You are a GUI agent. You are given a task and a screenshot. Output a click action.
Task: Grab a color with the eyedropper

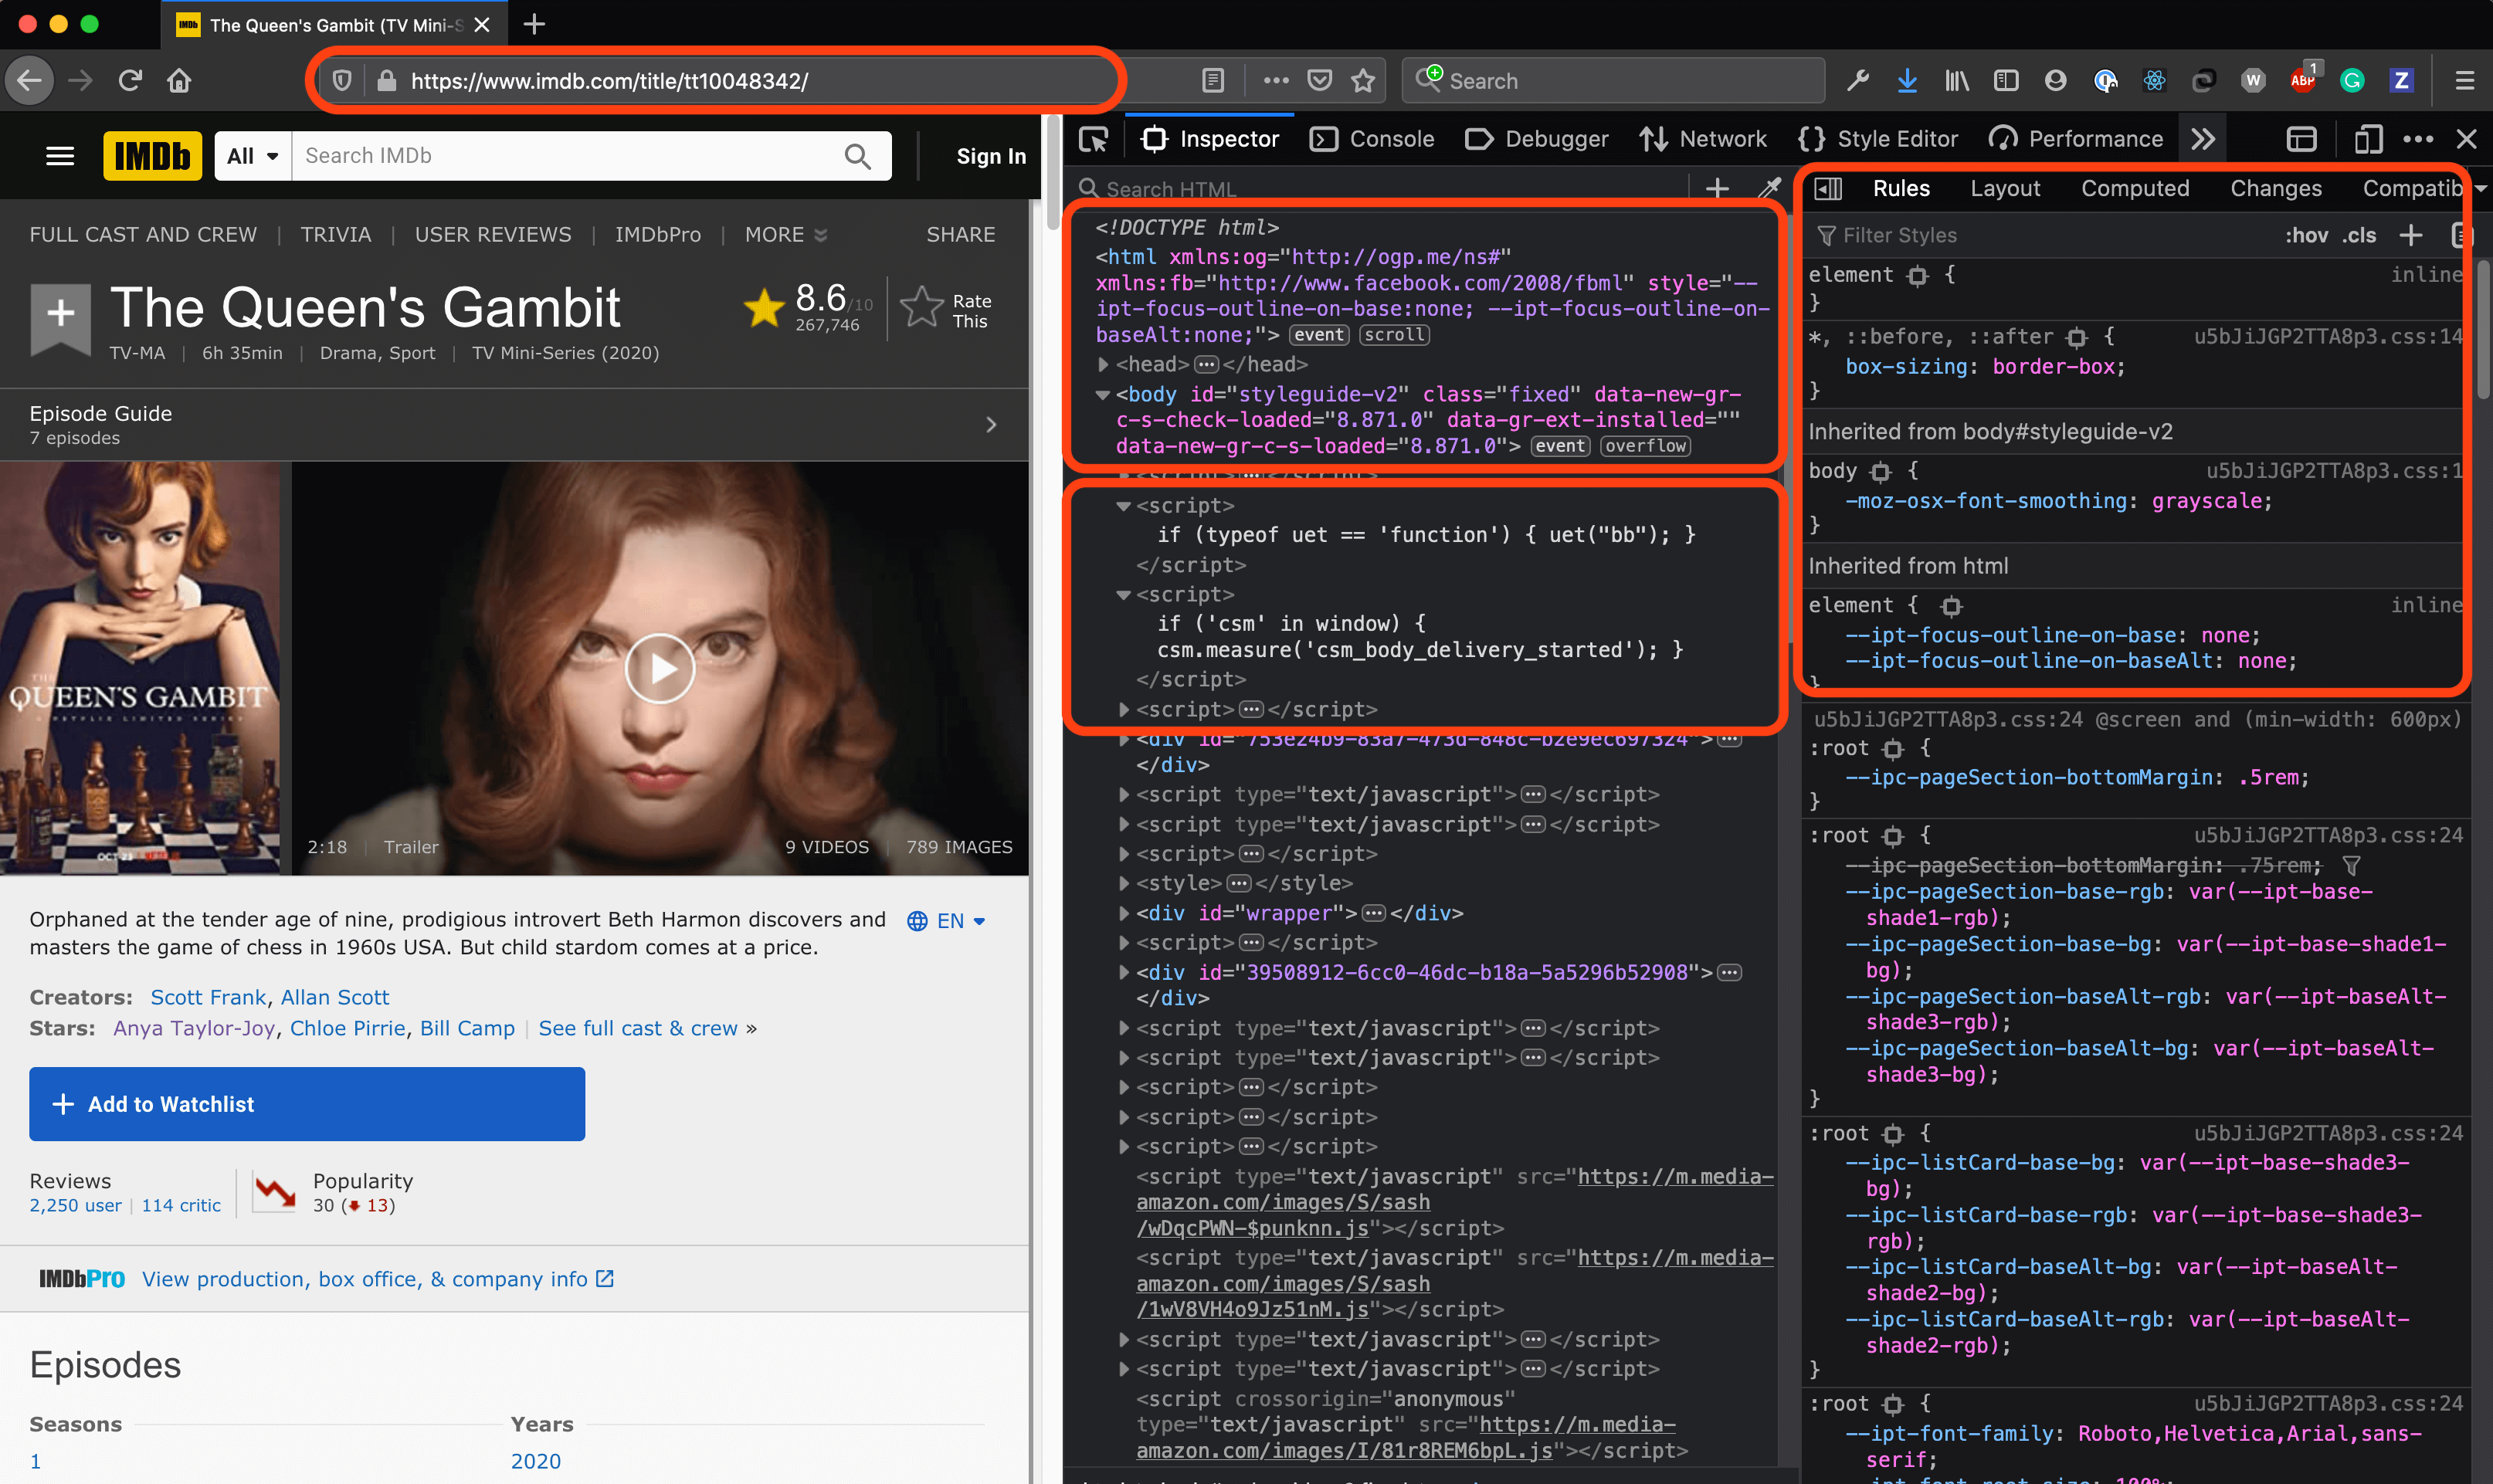point(1770,188)
